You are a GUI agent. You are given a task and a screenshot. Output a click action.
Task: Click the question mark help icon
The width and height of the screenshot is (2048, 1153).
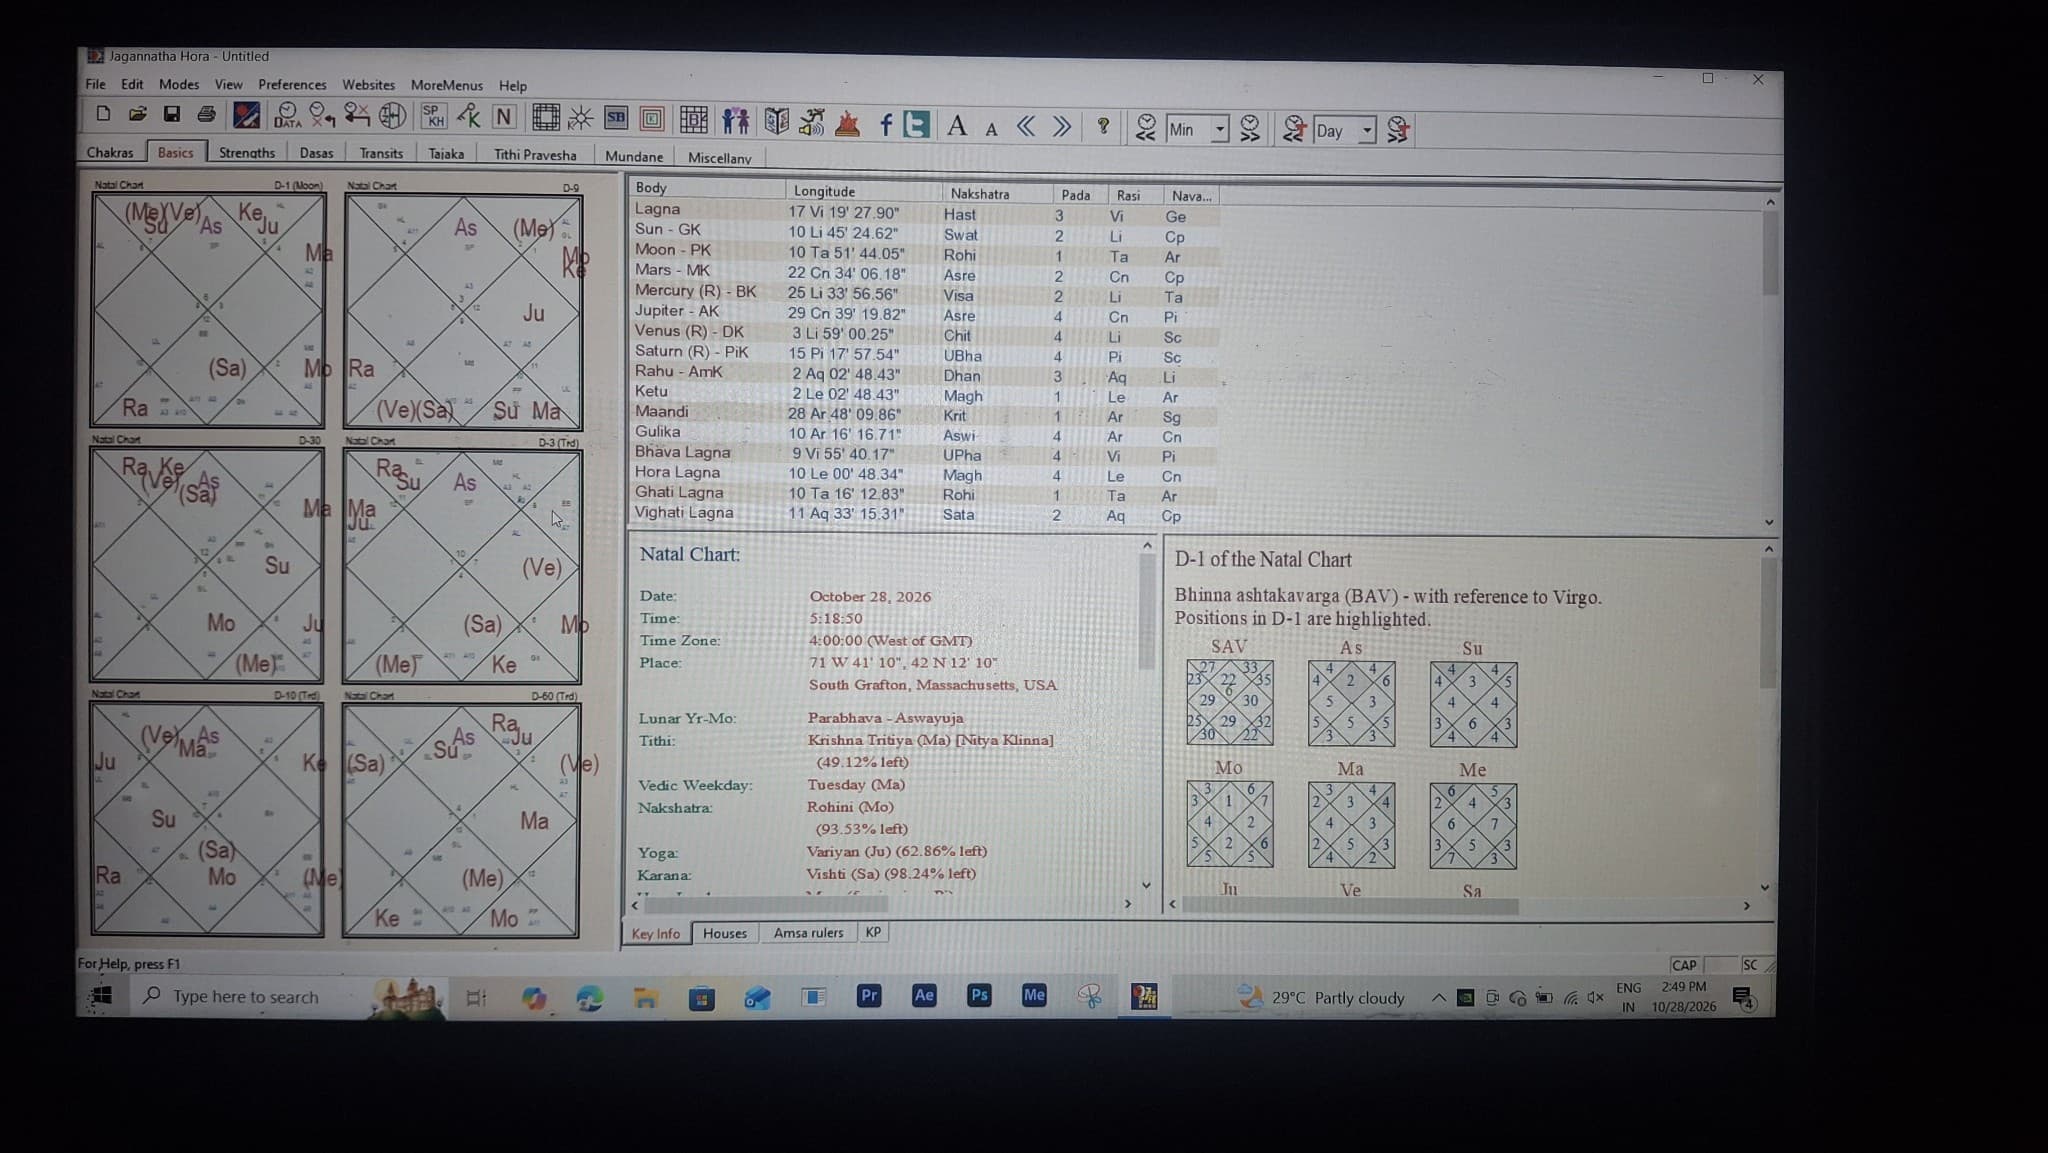point(1103,126)
